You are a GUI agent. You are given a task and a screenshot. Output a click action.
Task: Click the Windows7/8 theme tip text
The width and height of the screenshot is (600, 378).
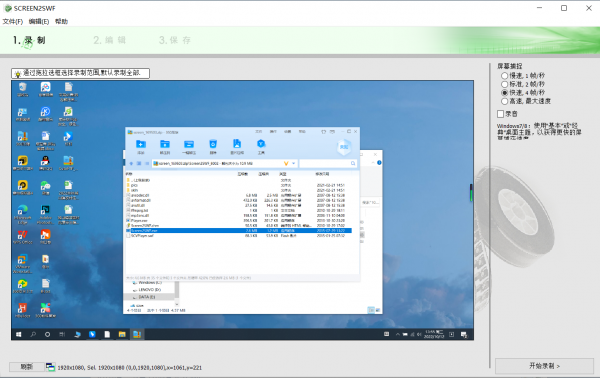point(539,131)
